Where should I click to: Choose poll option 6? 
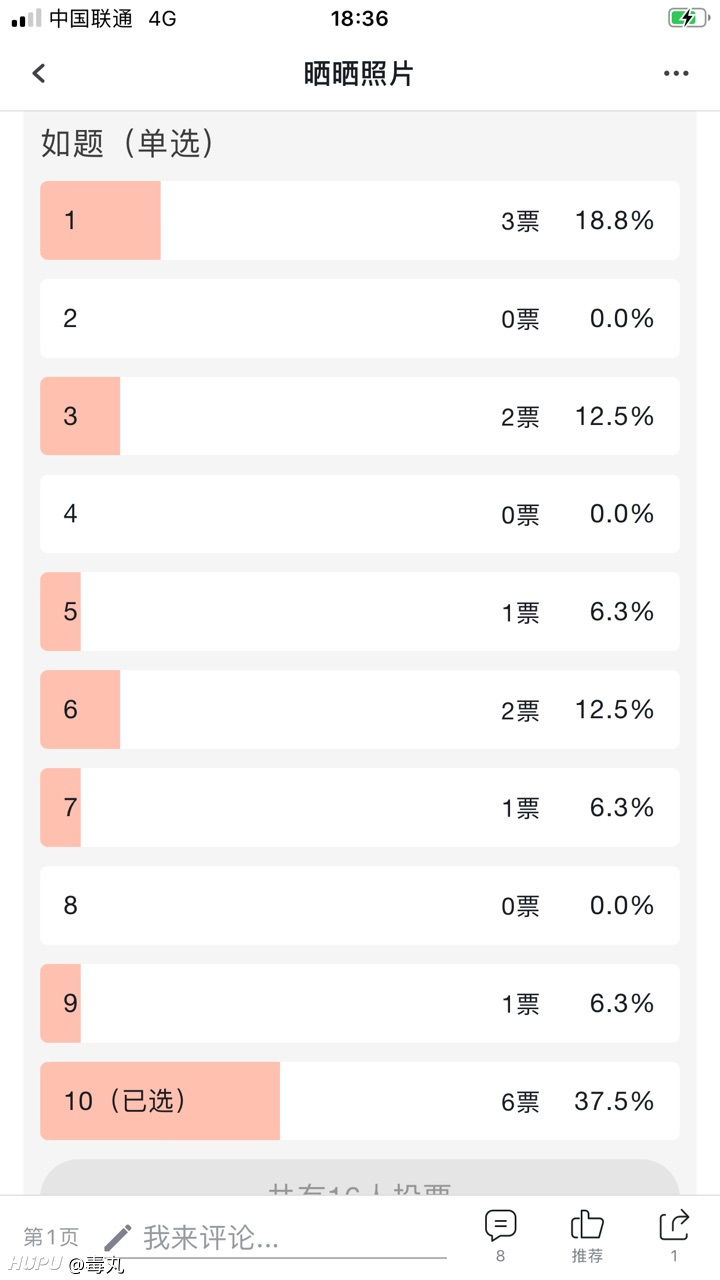click(360, 710)
